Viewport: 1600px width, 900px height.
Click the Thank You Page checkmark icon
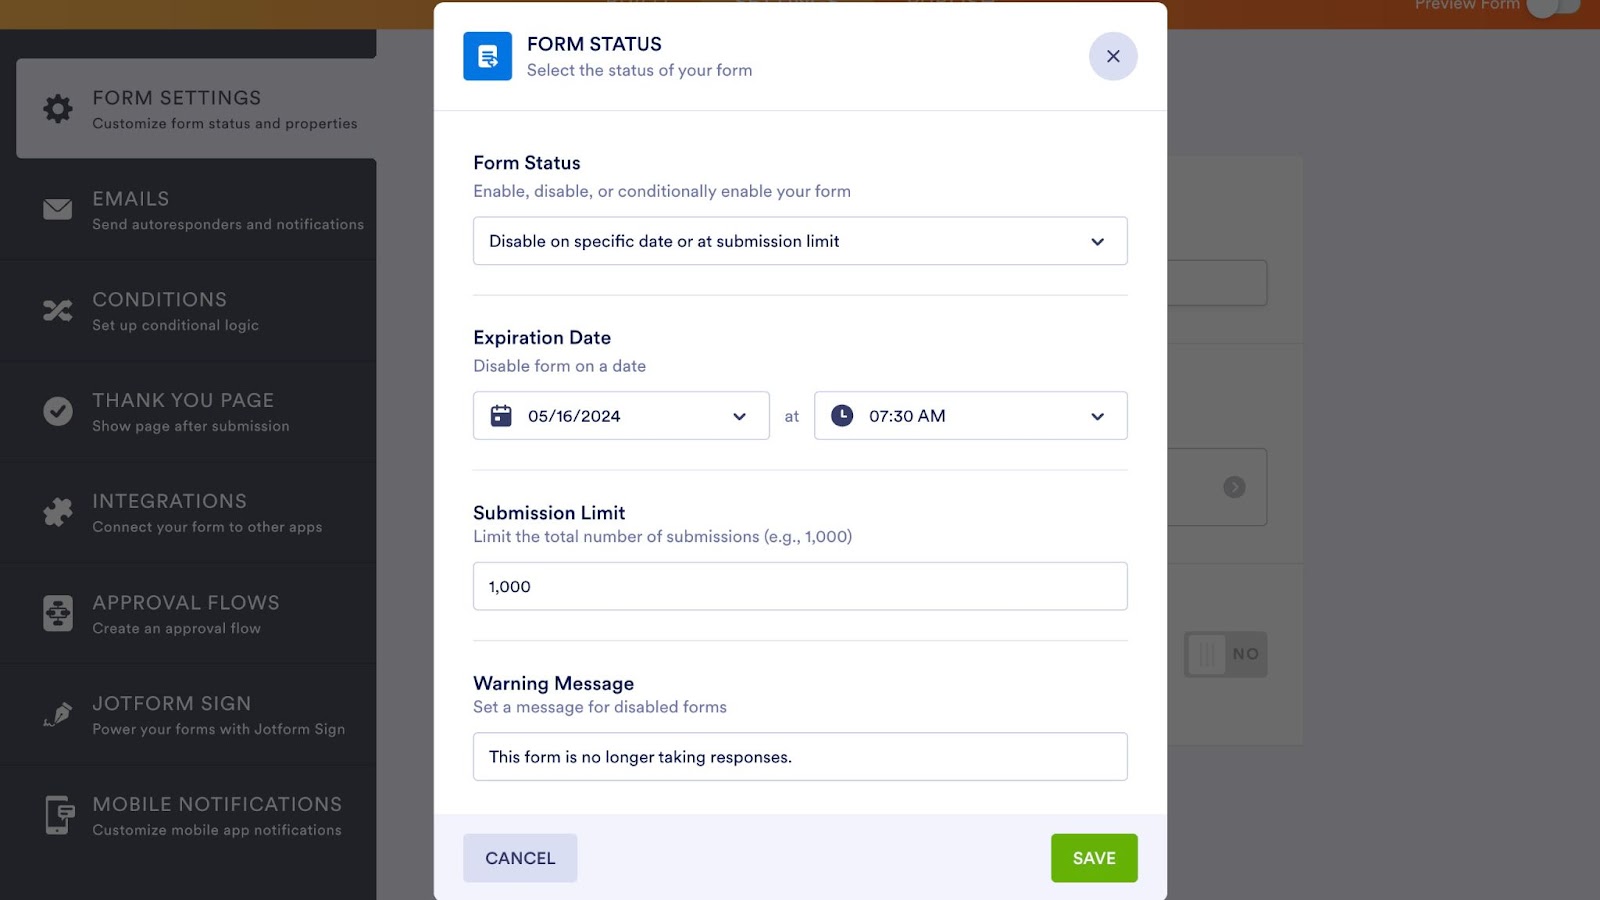58,411
